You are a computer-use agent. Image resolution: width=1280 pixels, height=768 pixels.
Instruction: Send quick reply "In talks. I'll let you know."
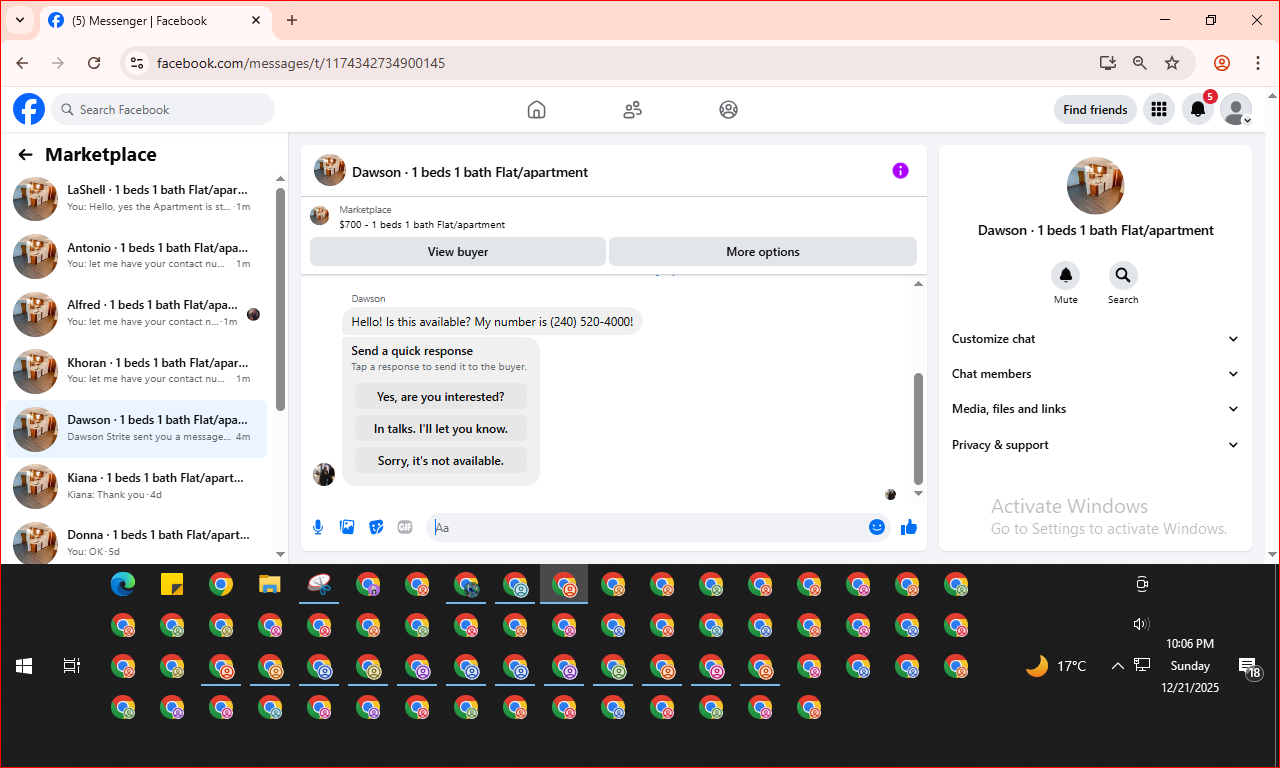(x=441, y=429)
